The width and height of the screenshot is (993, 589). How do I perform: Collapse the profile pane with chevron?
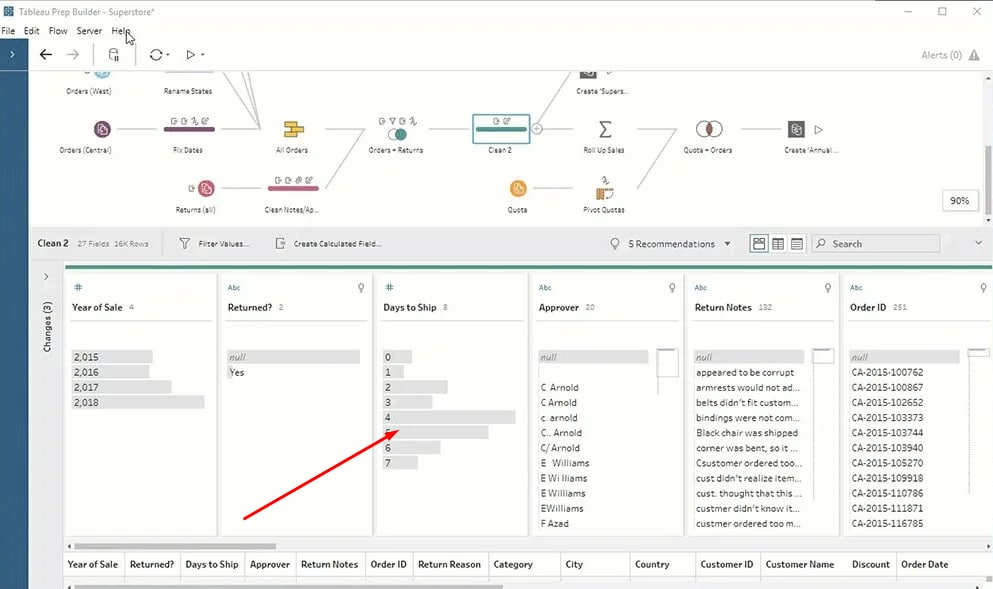click(x=978, y=243)
